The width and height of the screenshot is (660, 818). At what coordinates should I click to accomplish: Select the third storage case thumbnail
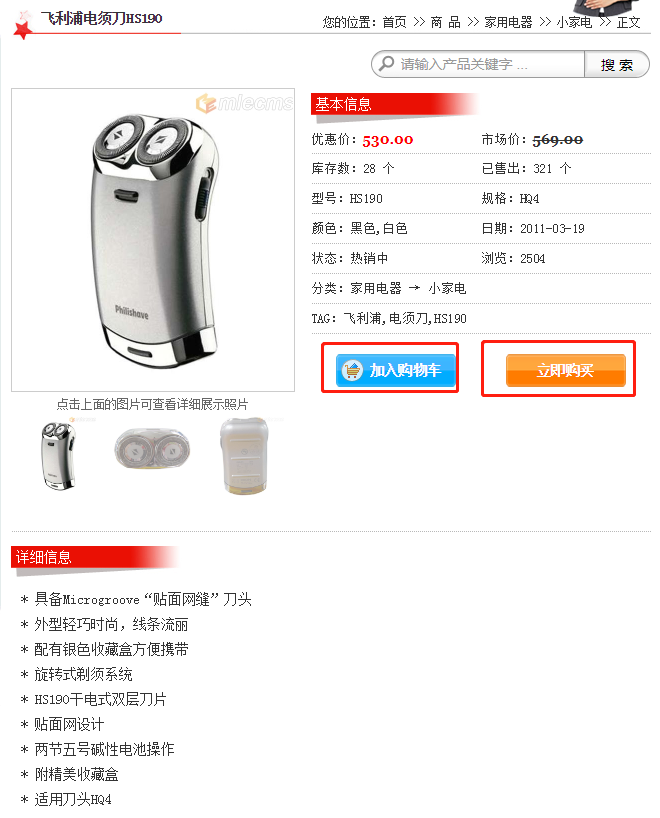pos(244,456)
